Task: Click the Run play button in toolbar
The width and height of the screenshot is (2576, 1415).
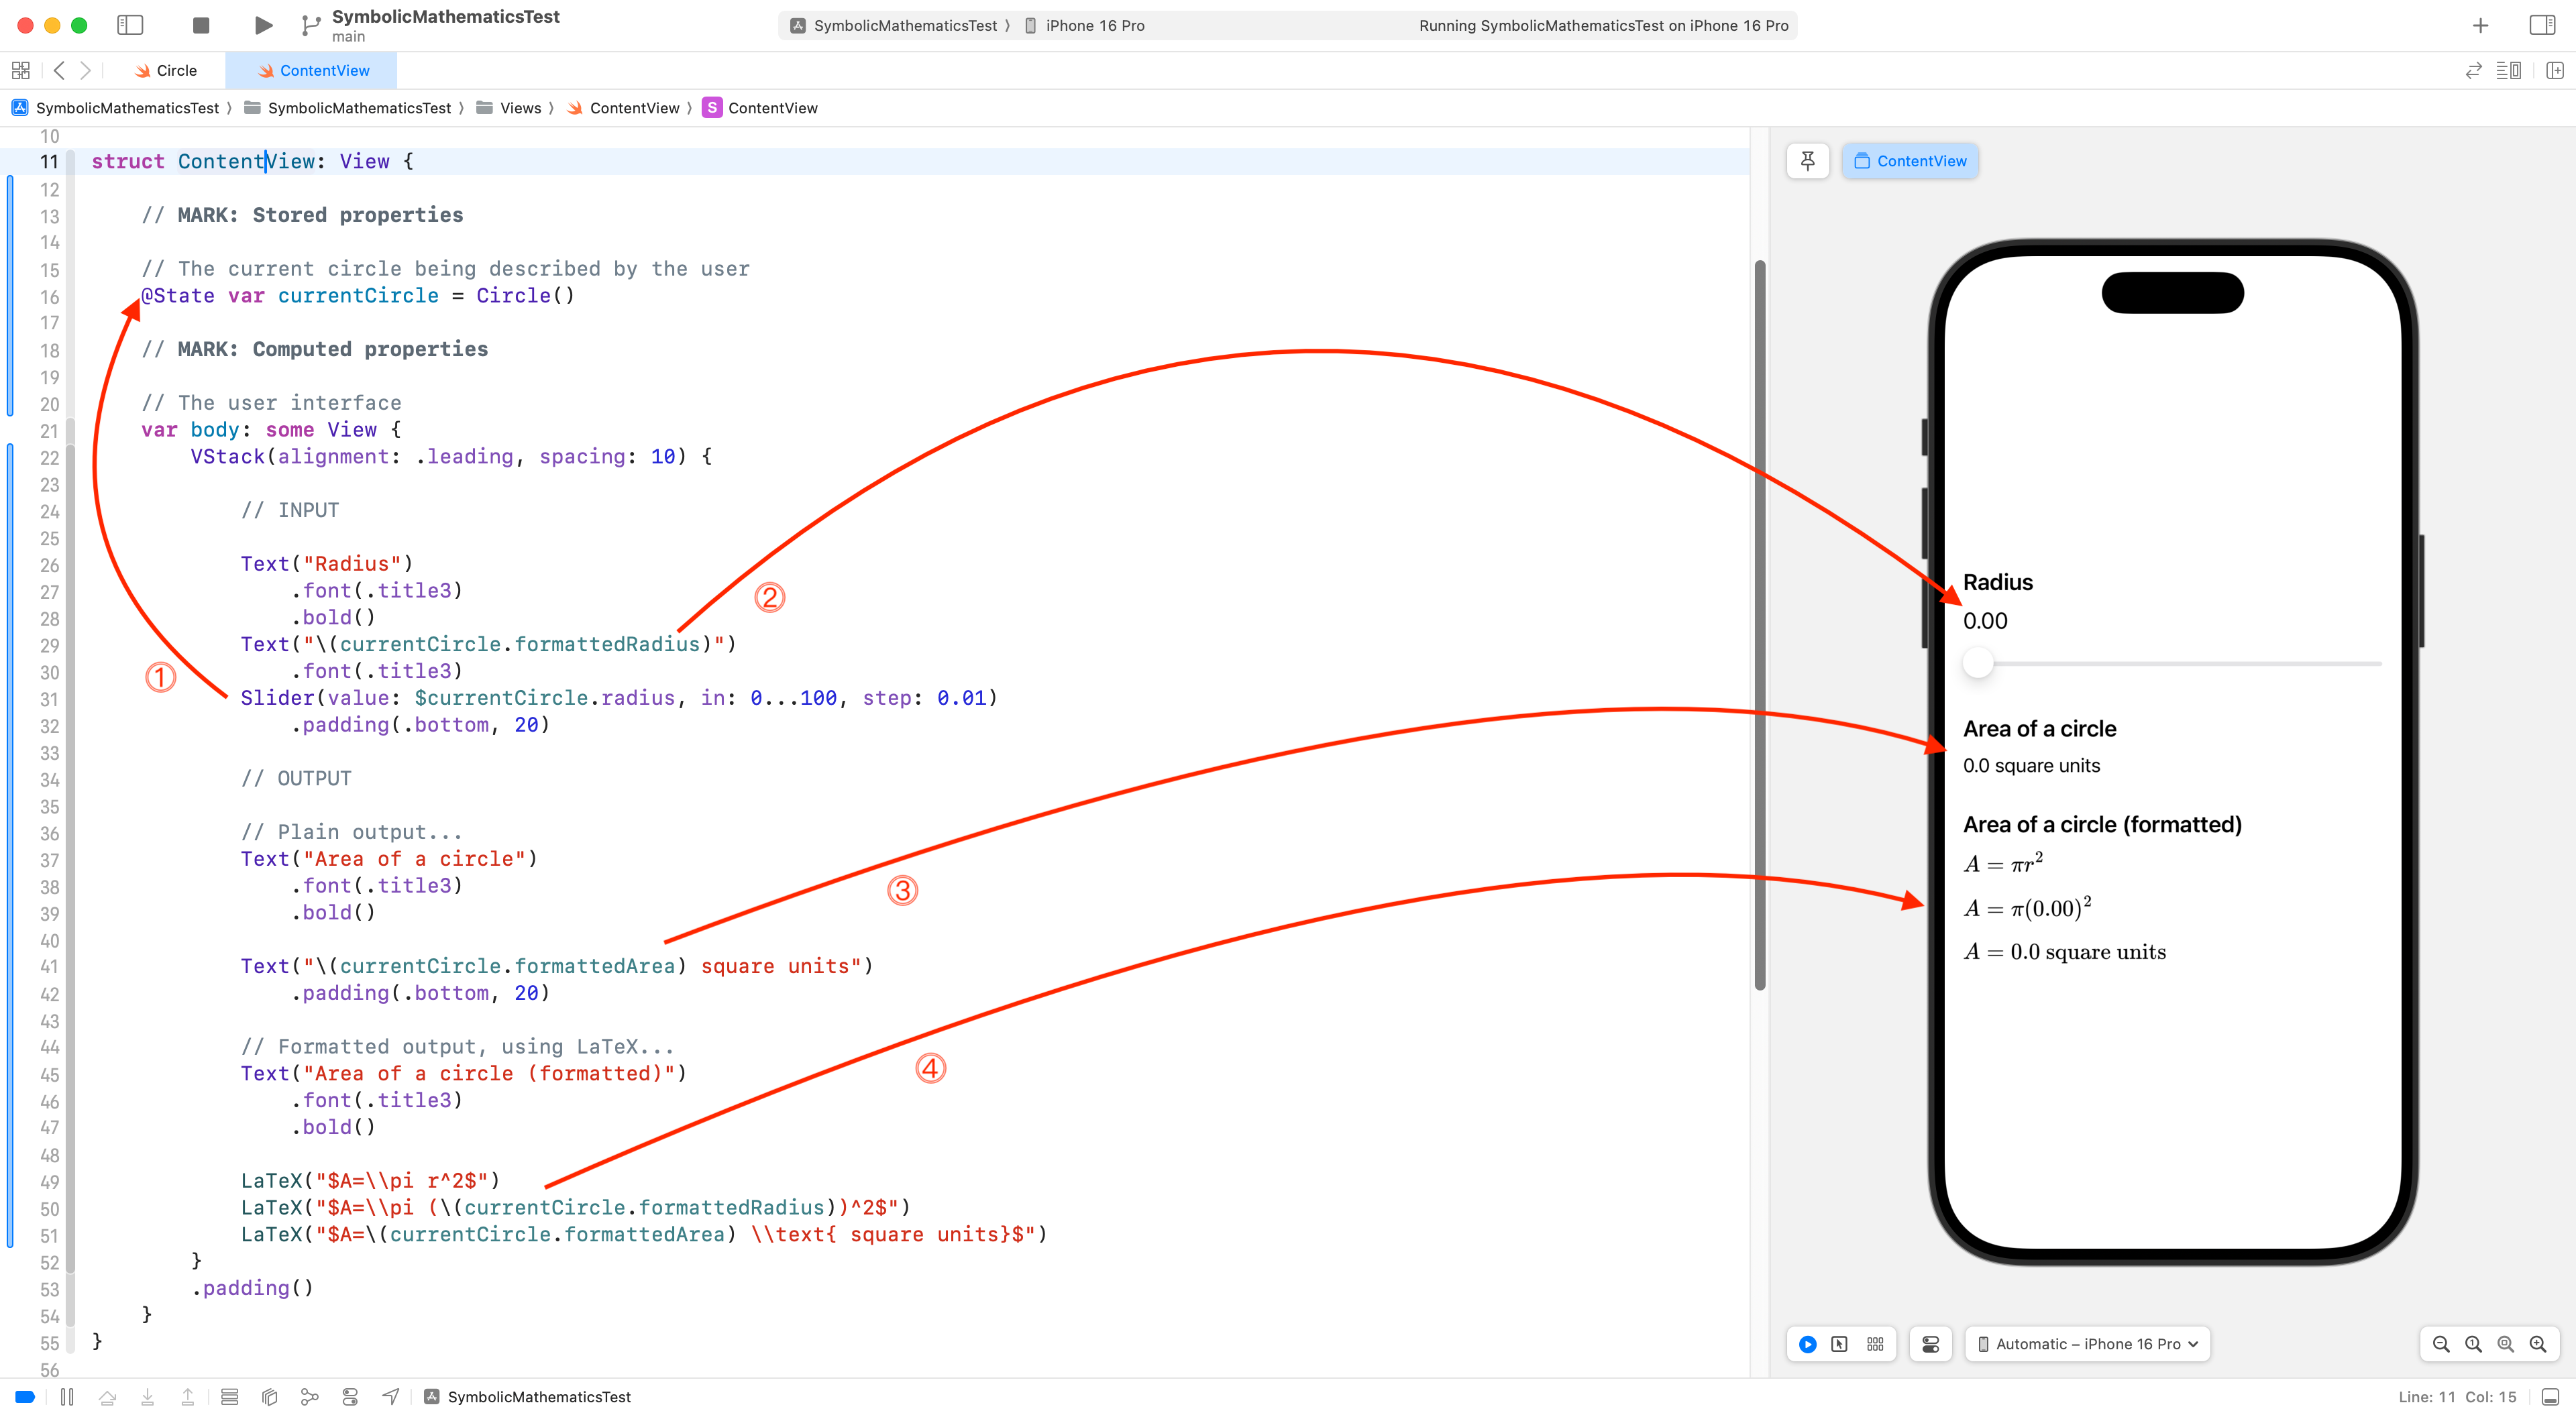Action: pos(263,25)
